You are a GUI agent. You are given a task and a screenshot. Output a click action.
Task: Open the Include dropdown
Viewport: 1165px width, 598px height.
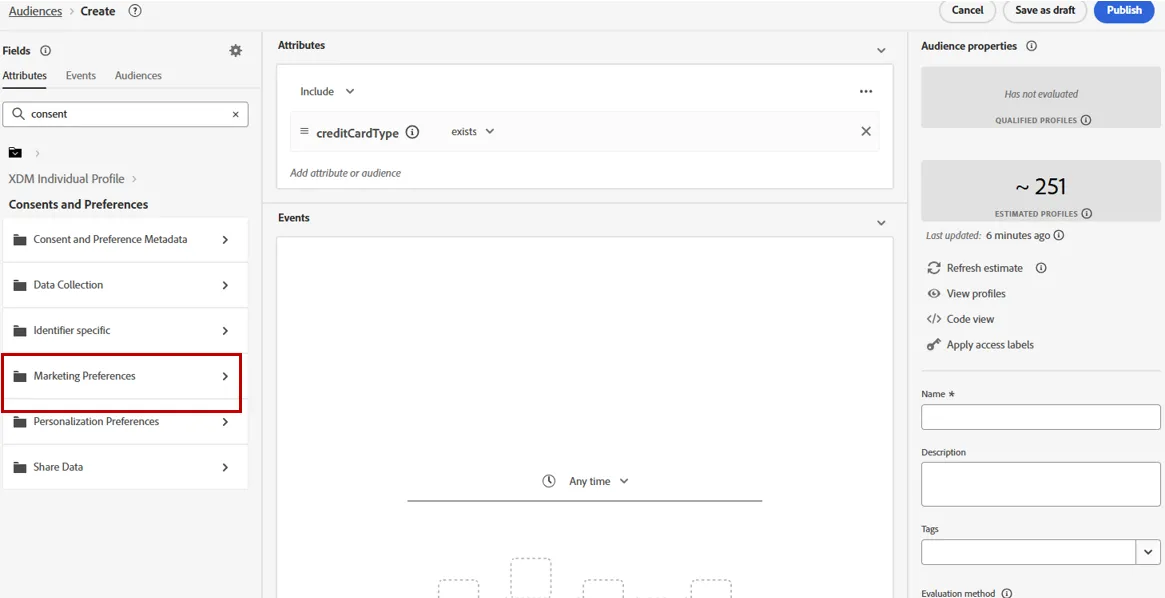tap(328, 91)
